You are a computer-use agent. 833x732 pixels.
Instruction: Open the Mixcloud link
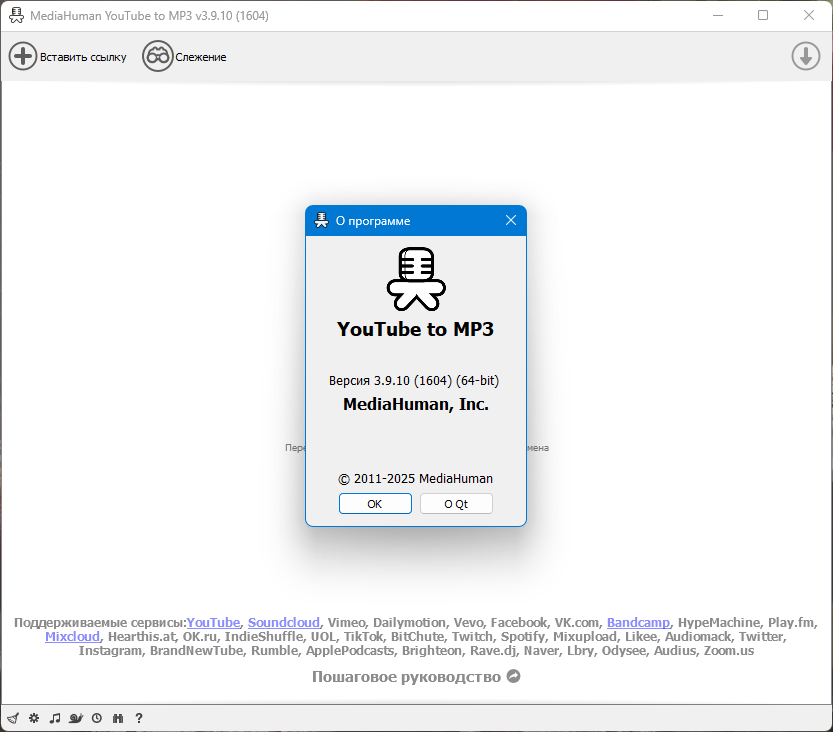tap(72, 636)
